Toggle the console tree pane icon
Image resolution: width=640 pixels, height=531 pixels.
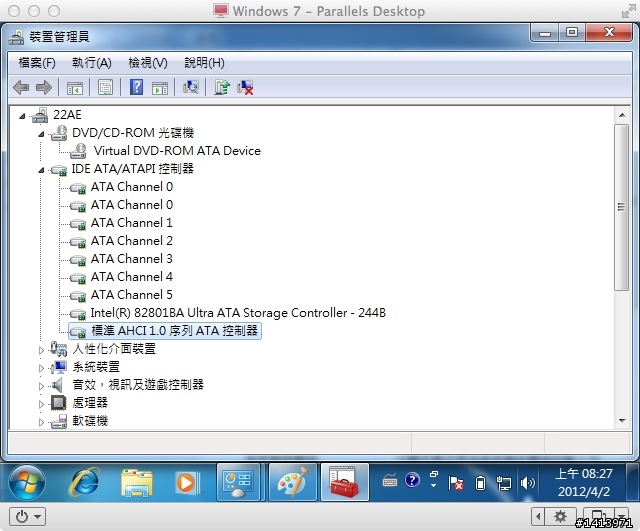pyautogui.click(x=75, y=87)
